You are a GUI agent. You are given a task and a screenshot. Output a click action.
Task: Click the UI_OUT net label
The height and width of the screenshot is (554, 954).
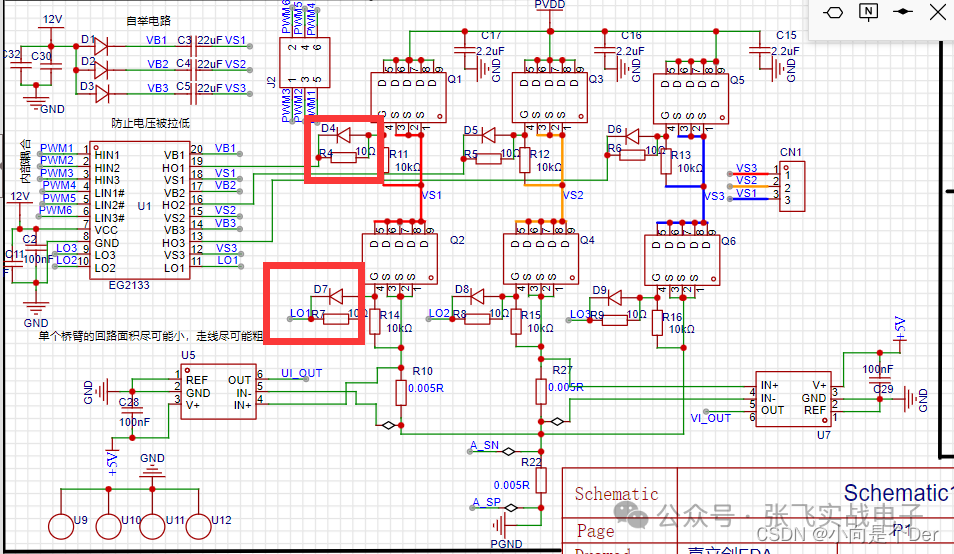click(301, 373)
